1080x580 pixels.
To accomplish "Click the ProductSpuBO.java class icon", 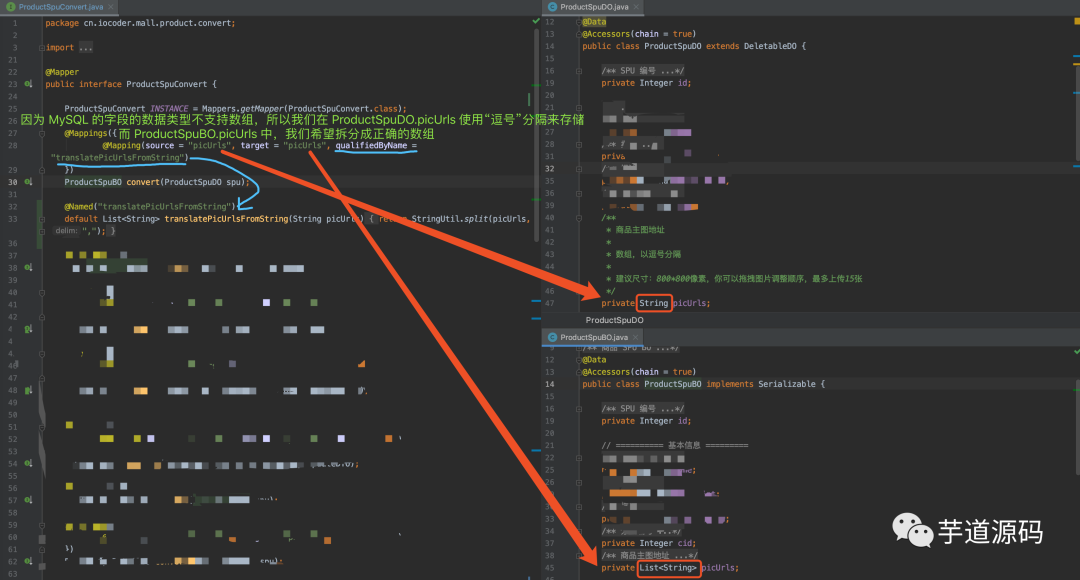I will pyautogui.click(x=552, y=338).
